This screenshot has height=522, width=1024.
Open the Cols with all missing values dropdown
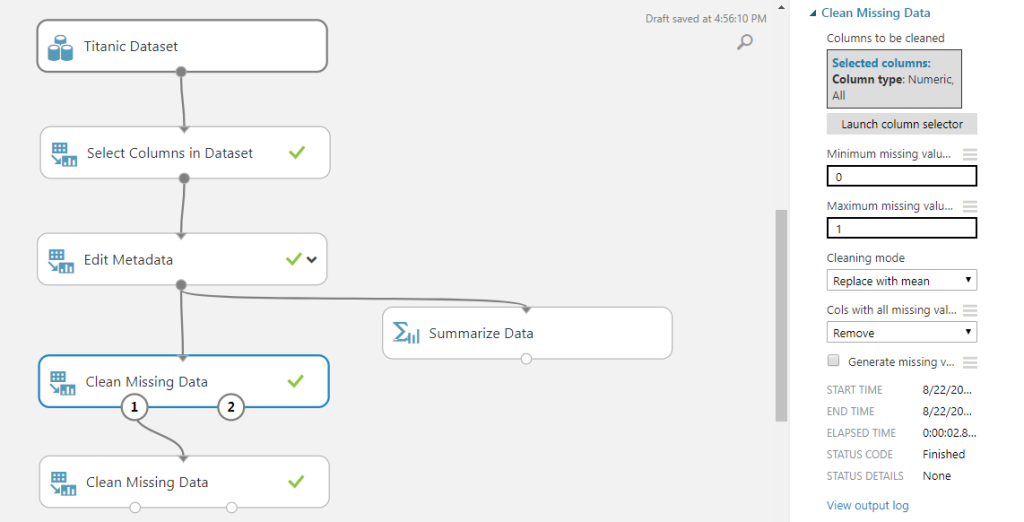point(901,333)
